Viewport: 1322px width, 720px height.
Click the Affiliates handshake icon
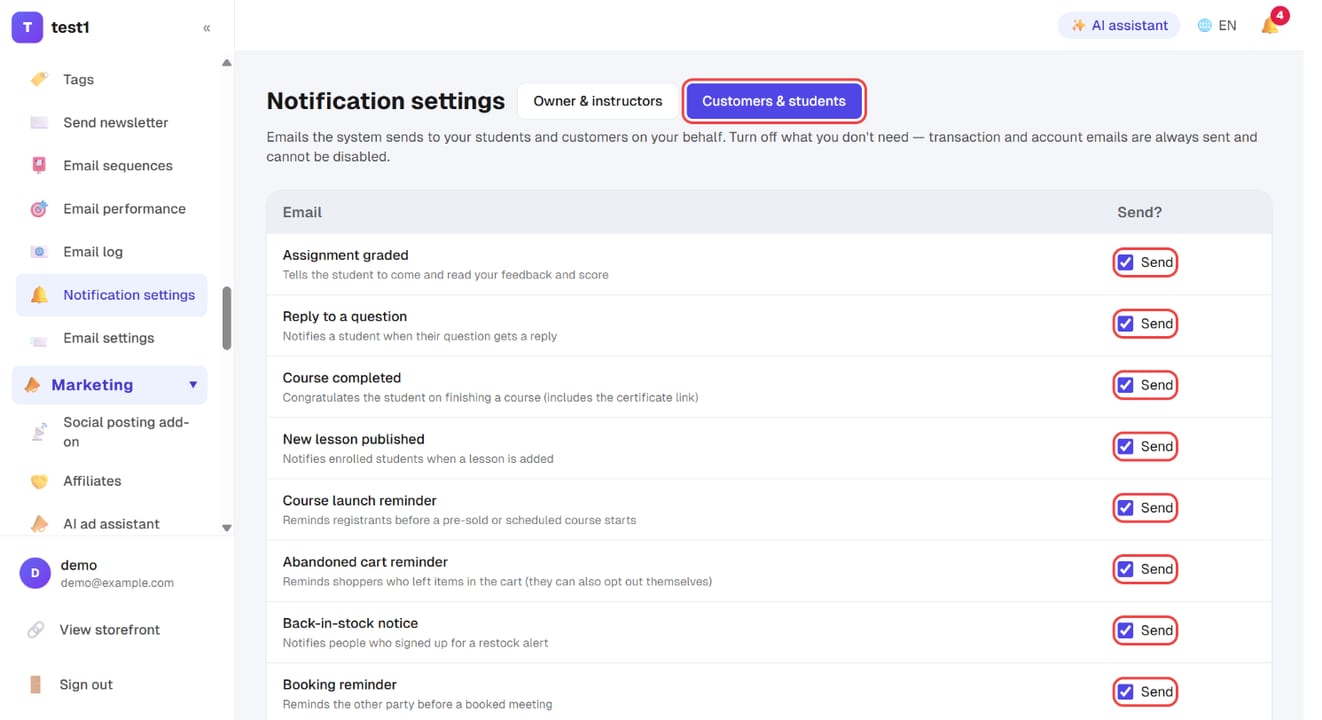pyautogui.click(x=39, y=481)
